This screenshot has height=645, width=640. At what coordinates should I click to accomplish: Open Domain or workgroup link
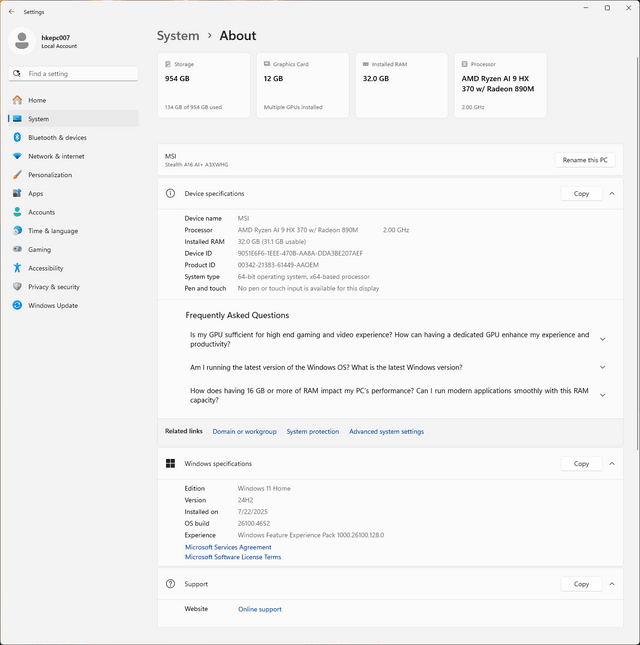pyautogui.click(x=244, y=432)
